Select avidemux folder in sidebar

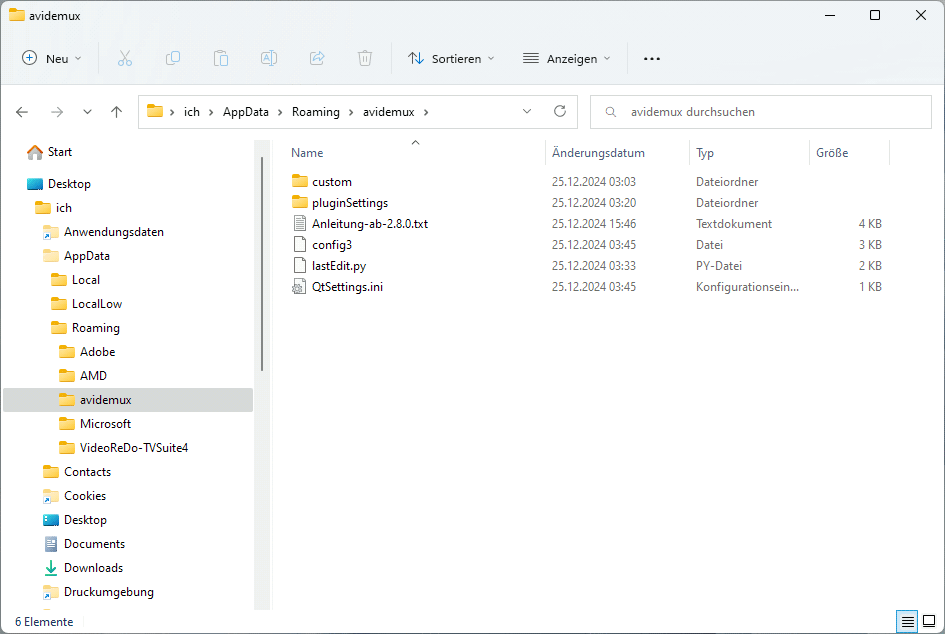[x=128, y=400]
